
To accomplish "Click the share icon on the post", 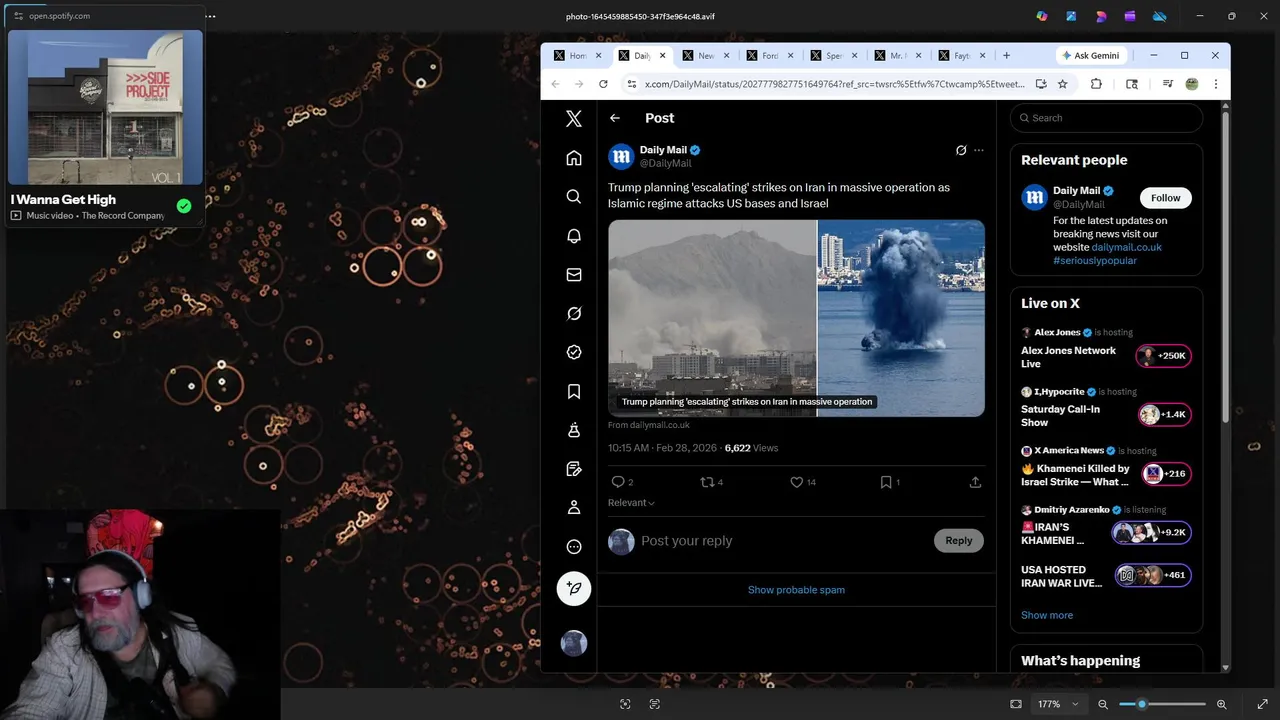I will (975, 482).
